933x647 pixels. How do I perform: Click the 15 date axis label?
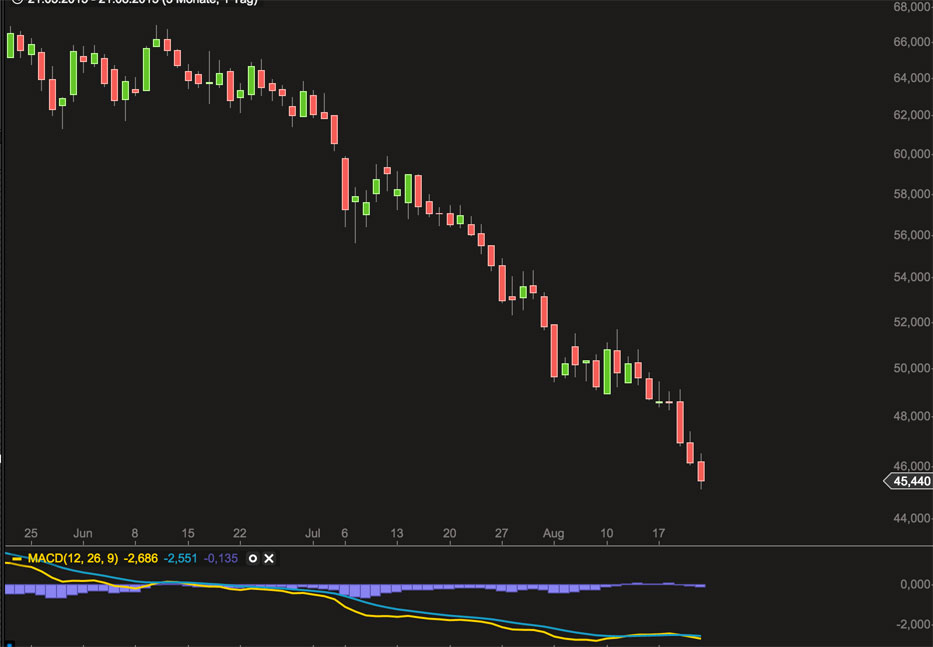click(188, 533)
